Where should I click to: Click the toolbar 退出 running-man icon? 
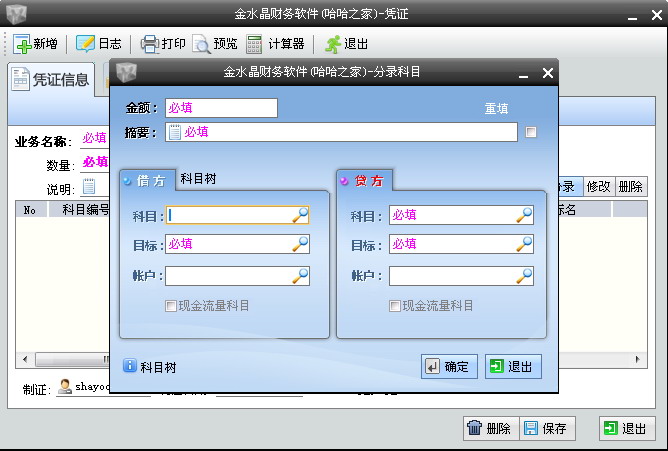(x=333, y=44)
